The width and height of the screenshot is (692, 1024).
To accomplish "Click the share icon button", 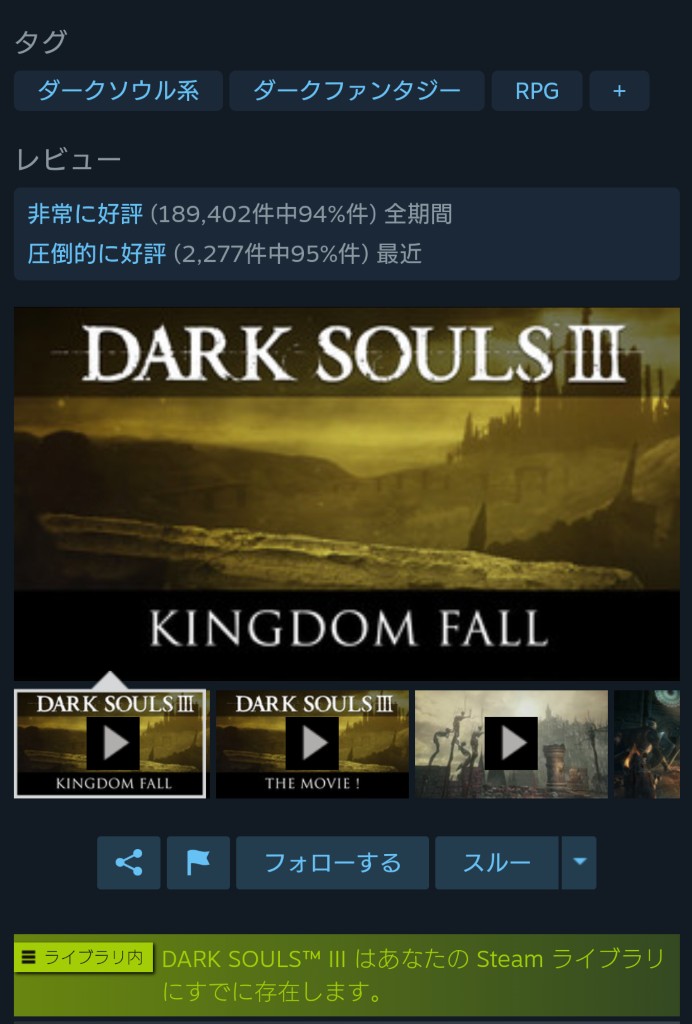I will [129, 863].
